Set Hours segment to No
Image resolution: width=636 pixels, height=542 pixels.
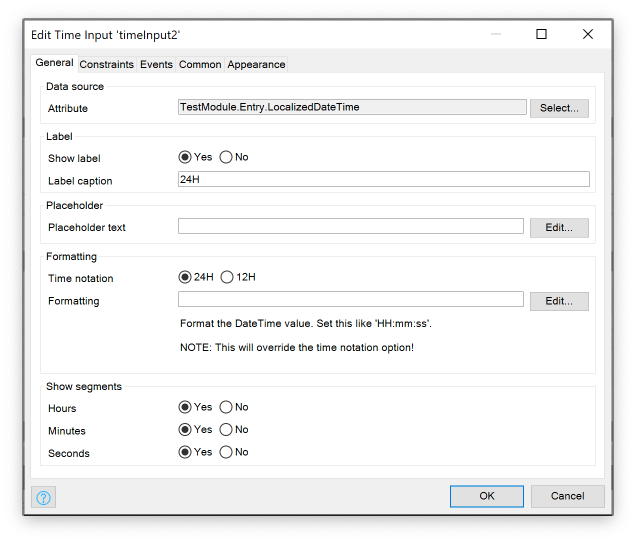226,408
